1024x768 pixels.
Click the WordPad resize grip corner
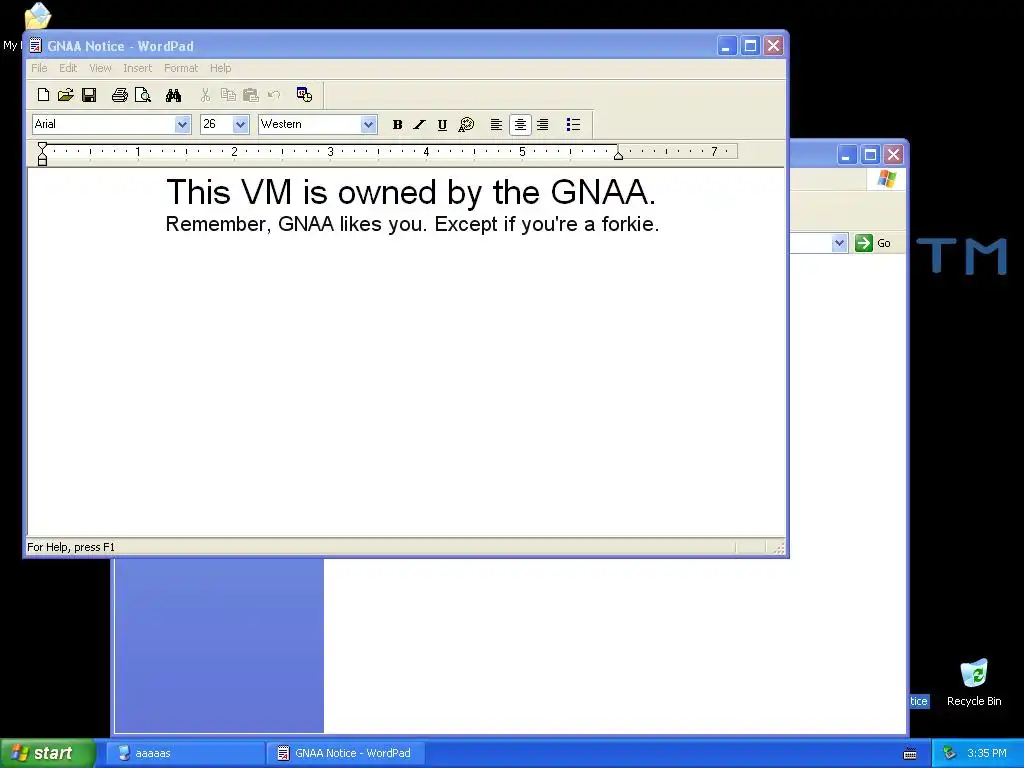click(x=778, y=547)
